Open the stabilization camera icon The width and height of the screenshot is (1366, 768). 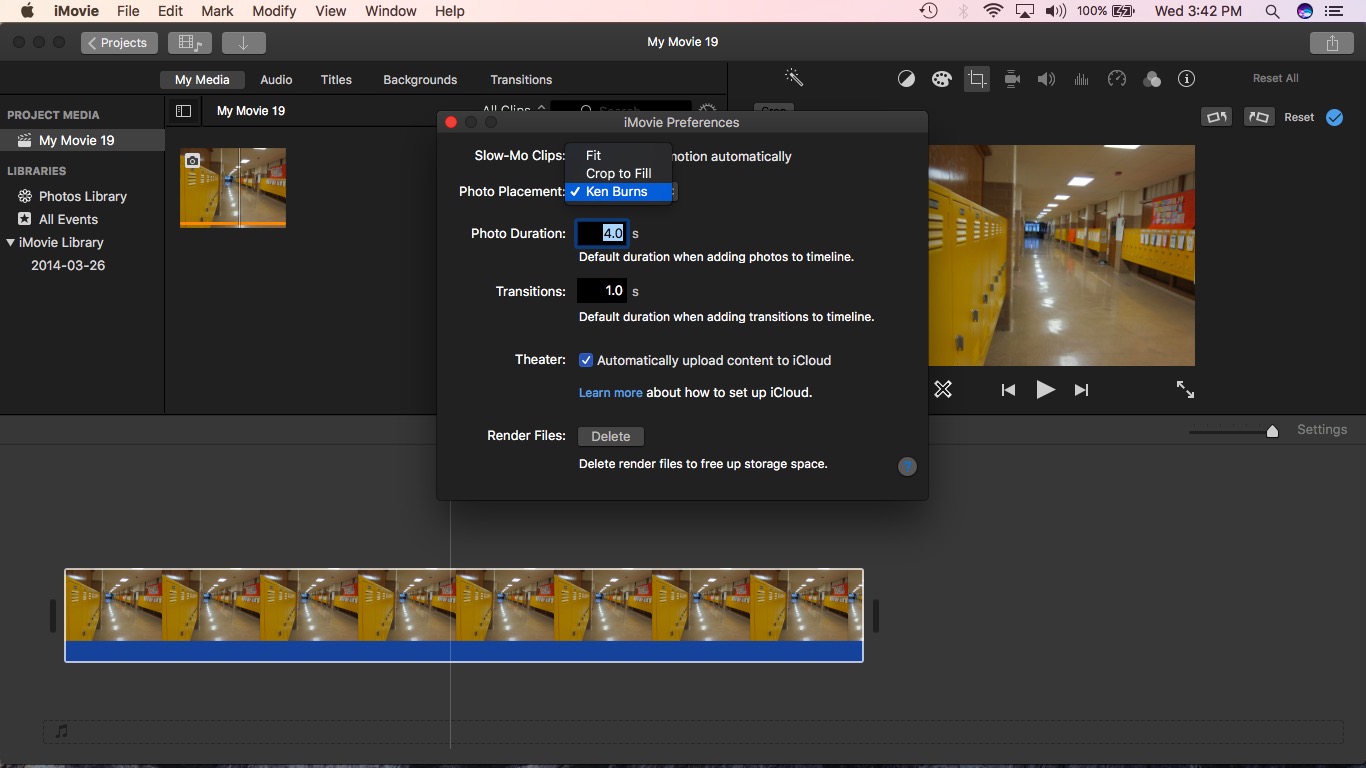(x=1012, y=79)
